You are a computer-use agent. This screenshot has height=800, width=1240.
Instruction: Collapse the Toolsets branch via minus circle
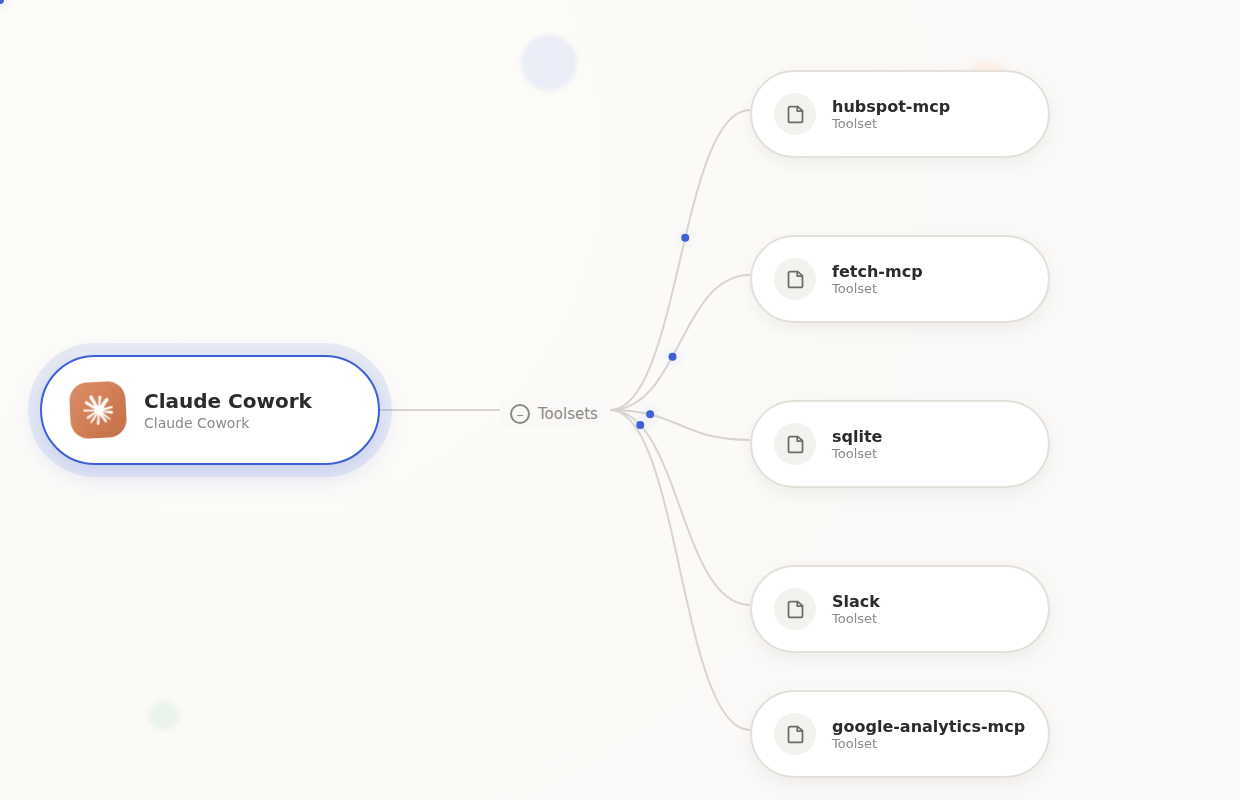pos(520,414)
